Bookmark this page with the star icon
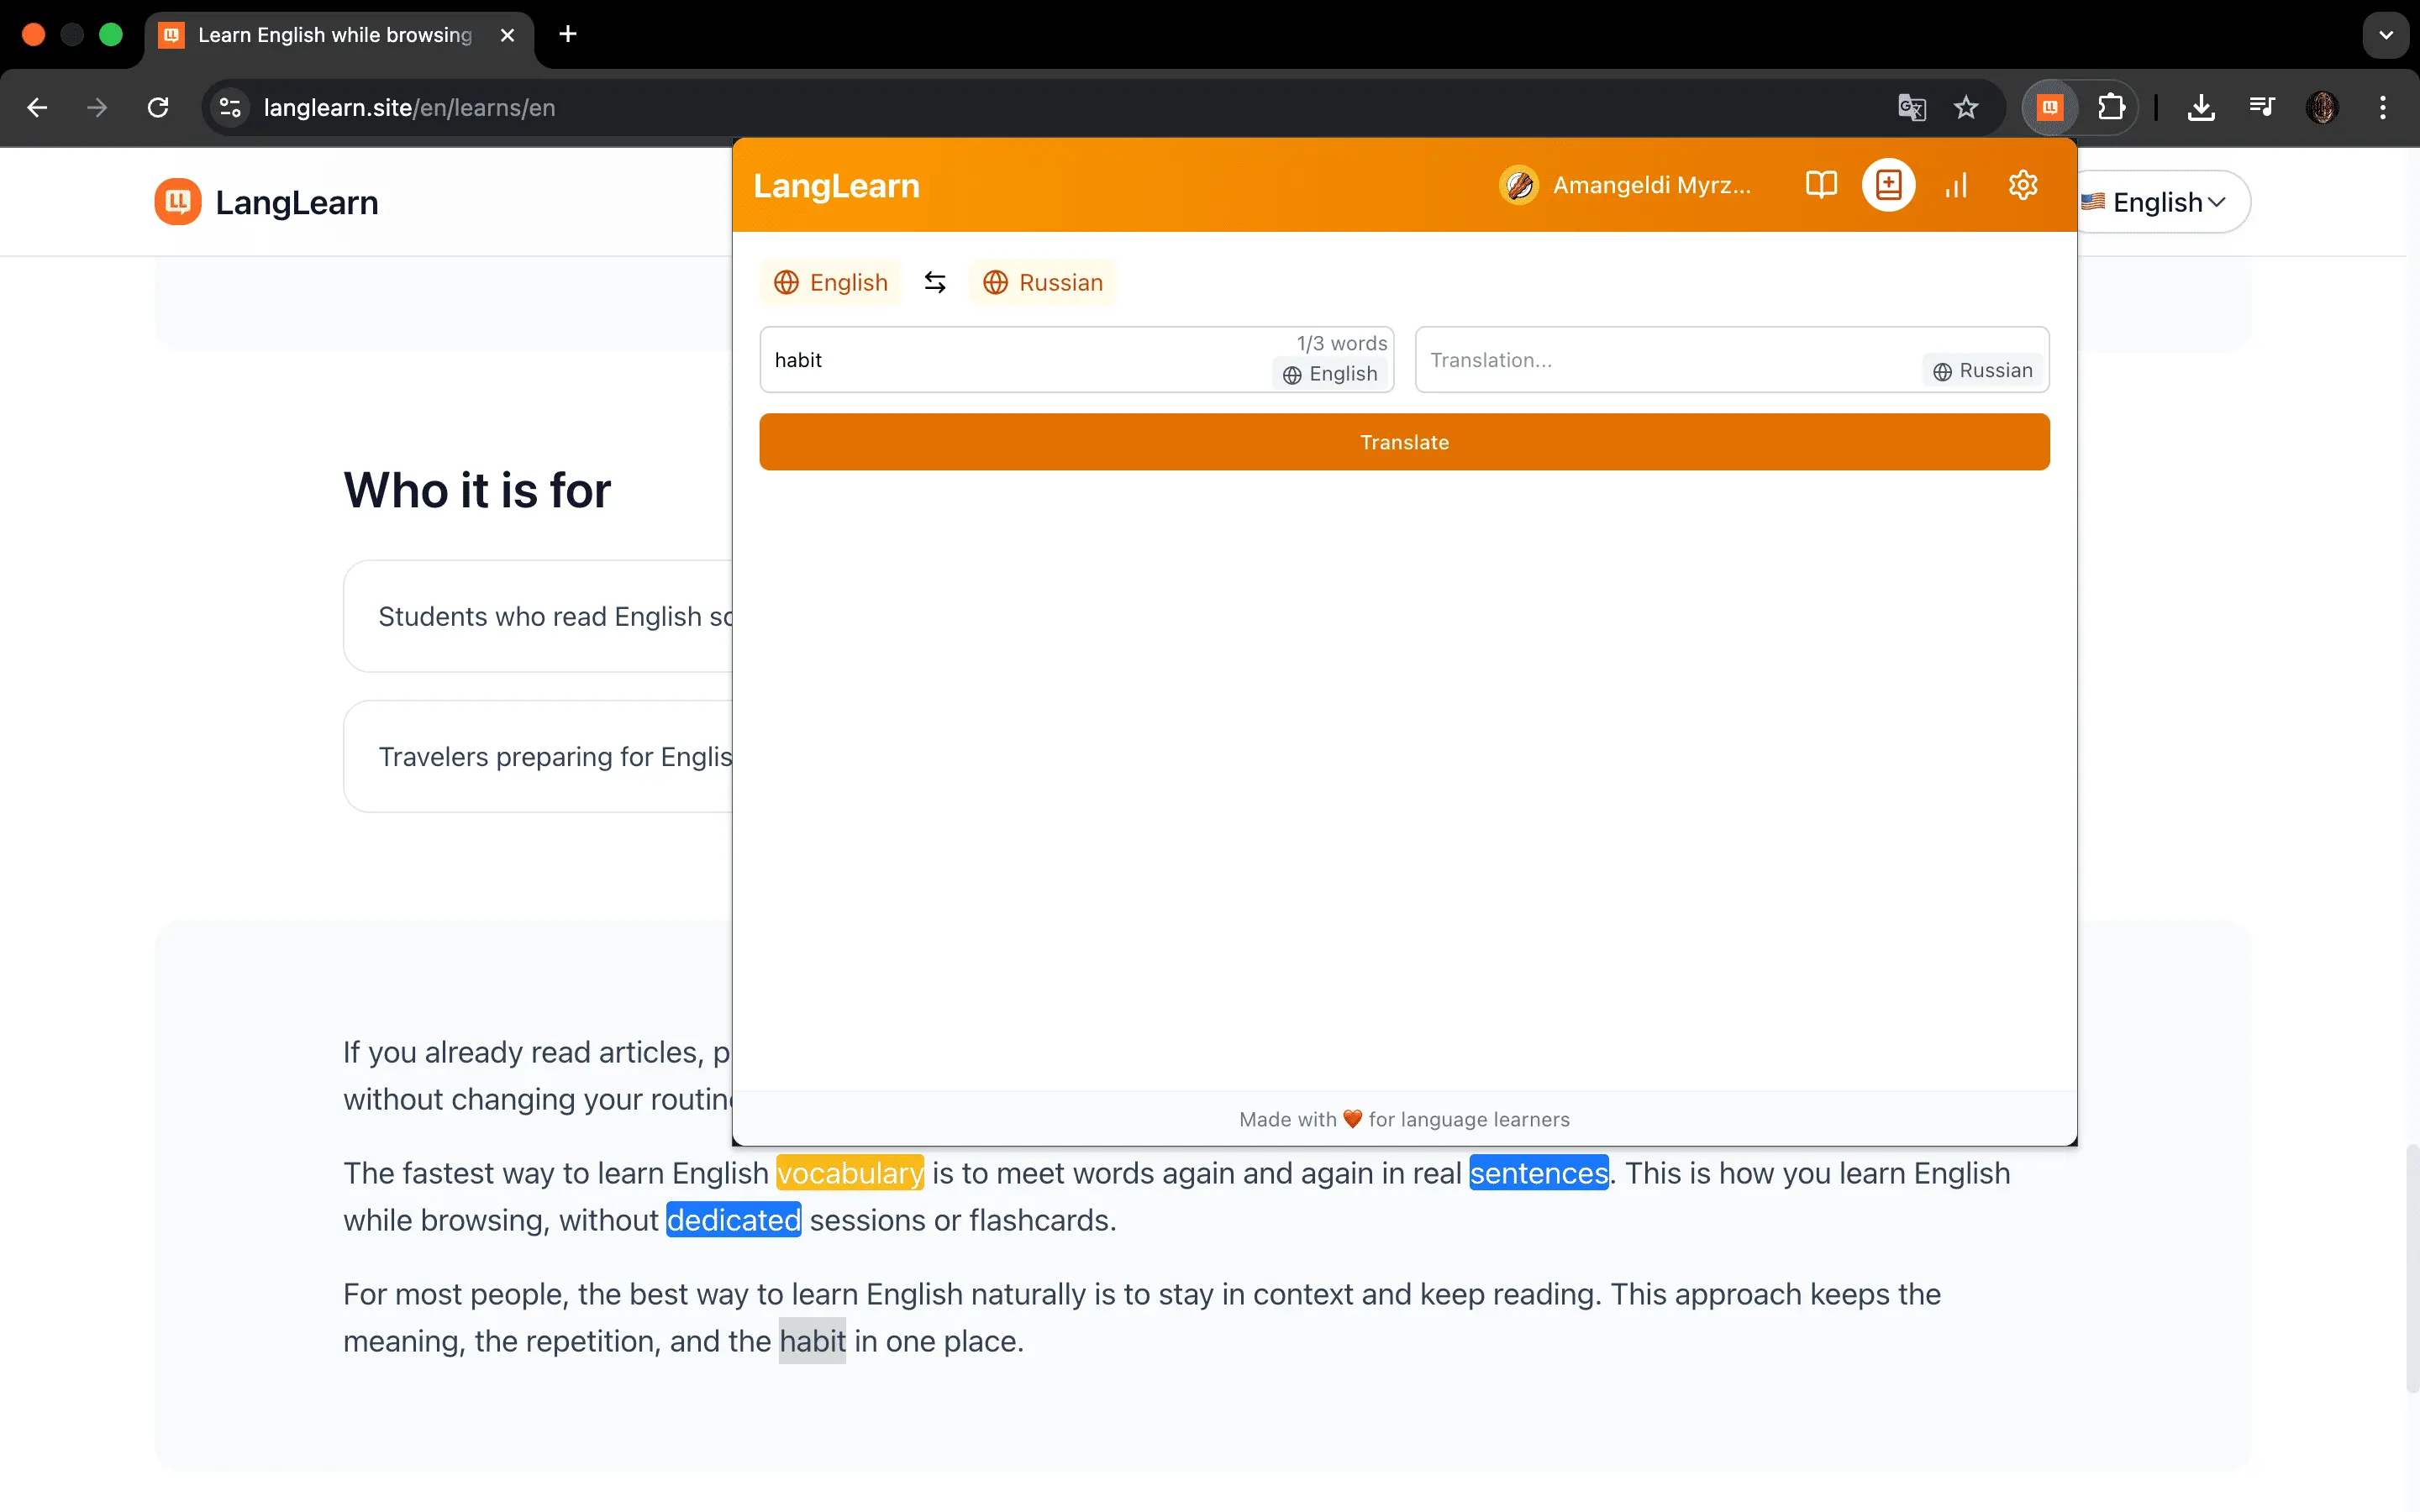 [1966, 107]
